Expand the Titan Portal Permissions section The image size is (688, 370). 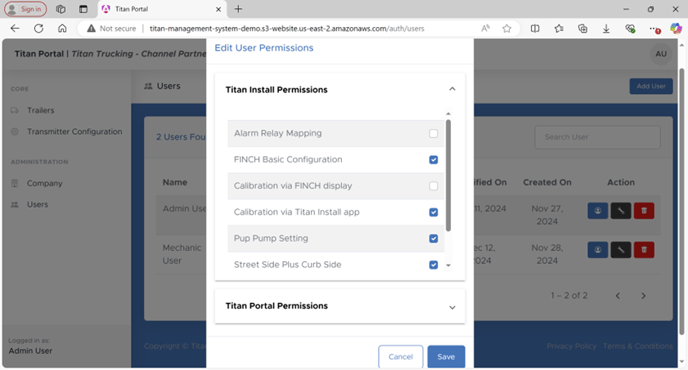pos(452,307)
